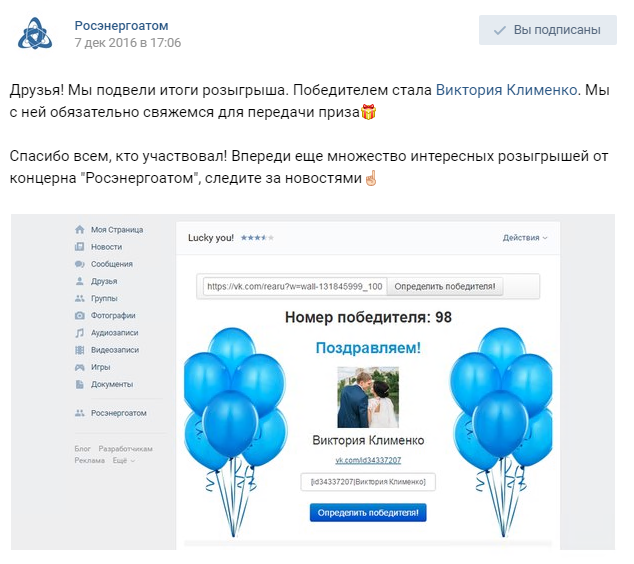Click the Моя Страница home icon
Screen dimensions: 634x564
click(80, 230)
